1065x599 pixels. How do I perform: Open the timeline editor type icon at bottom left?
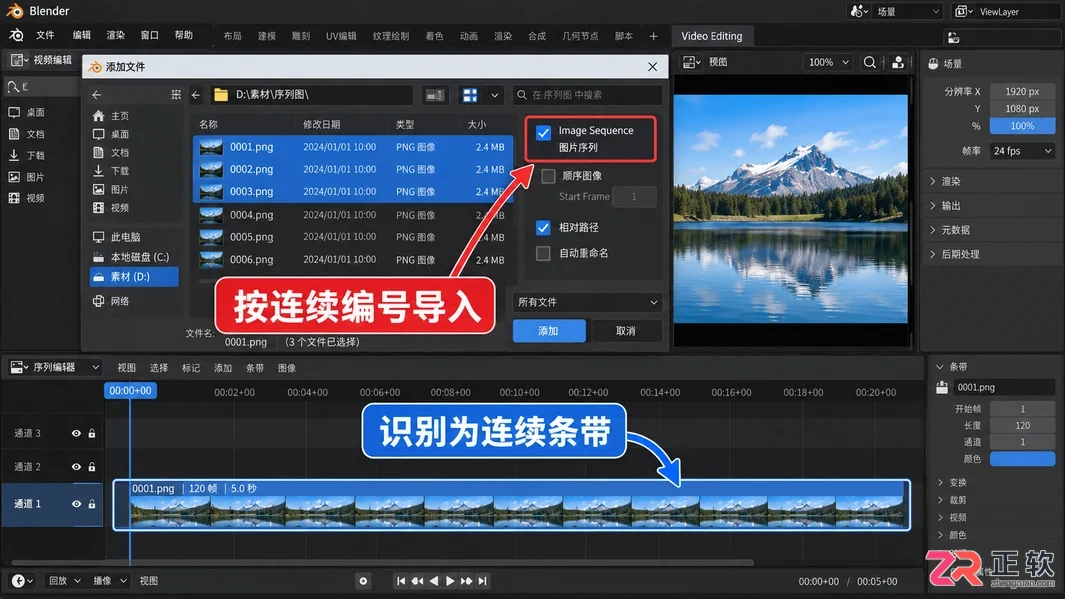click(x=22, y=581)
